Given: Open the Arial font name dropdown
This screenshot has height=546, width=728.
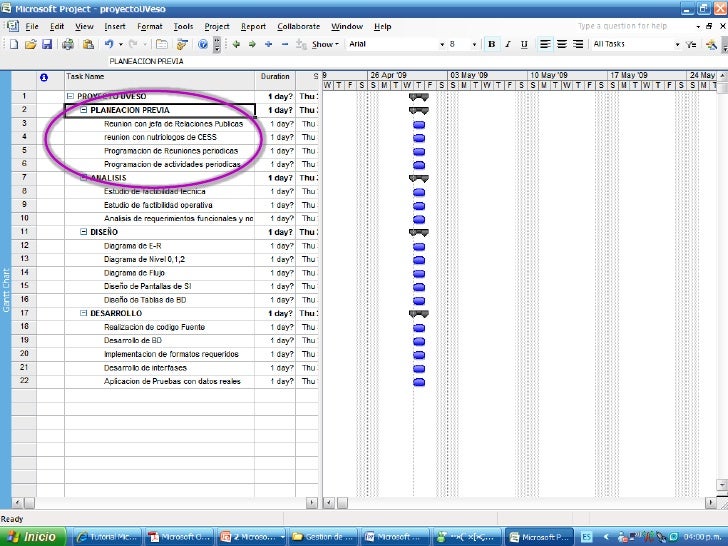Looking at the screenshot, I should (x=442, y=45).
